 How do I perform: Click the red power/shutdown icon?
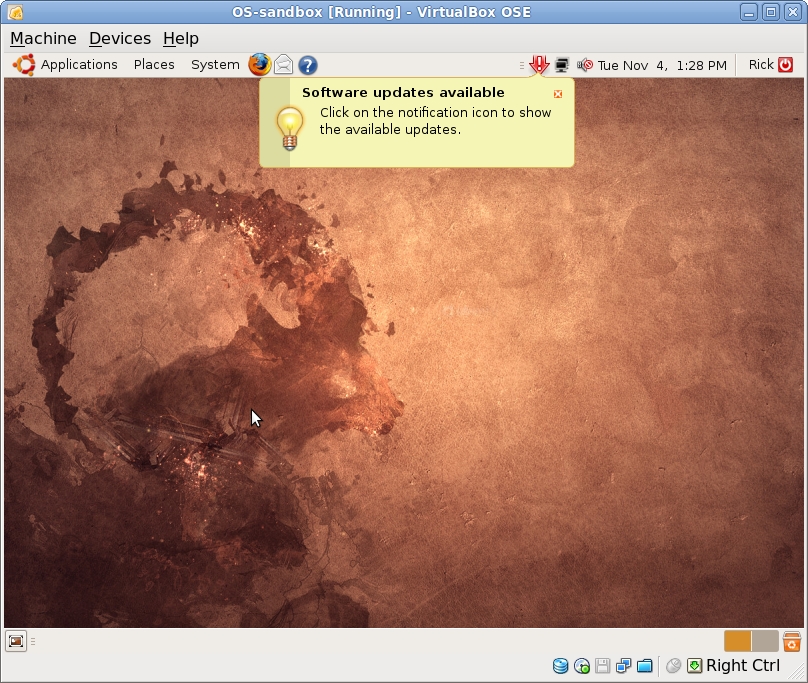(x=785, y=65)
